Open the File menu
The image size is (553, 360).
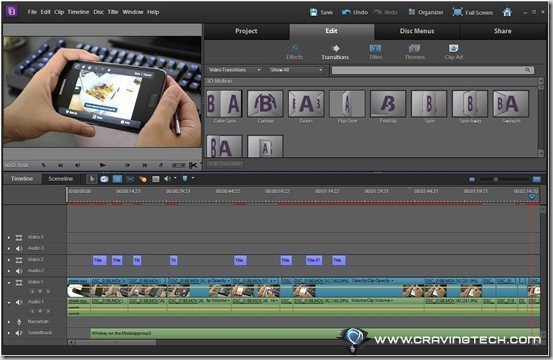(x=32, y=12)
